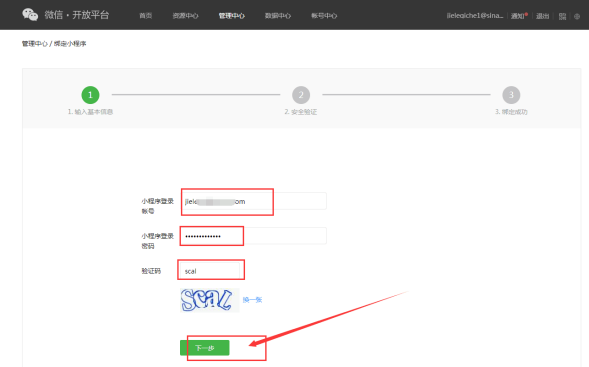Switch to 管理中心 tab
This screenshot has height=367, width=589.
[x=231, y=16]
